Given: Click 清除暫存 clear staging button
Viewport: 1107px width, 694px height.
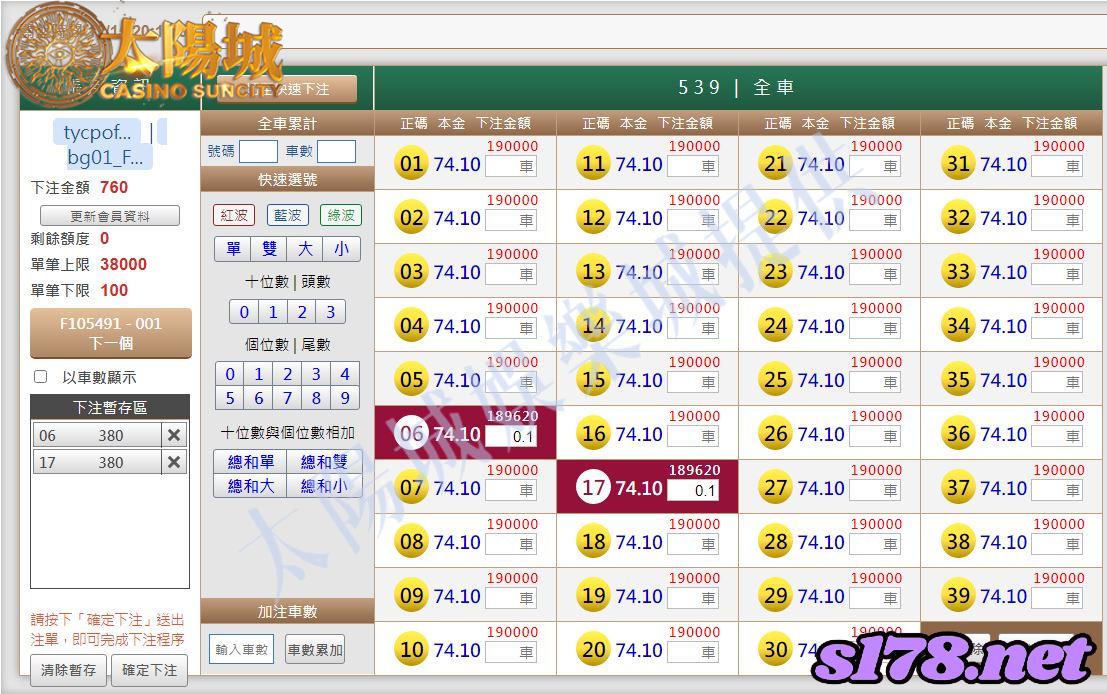Looking at the screenshot, I should (x=68, y=670).
